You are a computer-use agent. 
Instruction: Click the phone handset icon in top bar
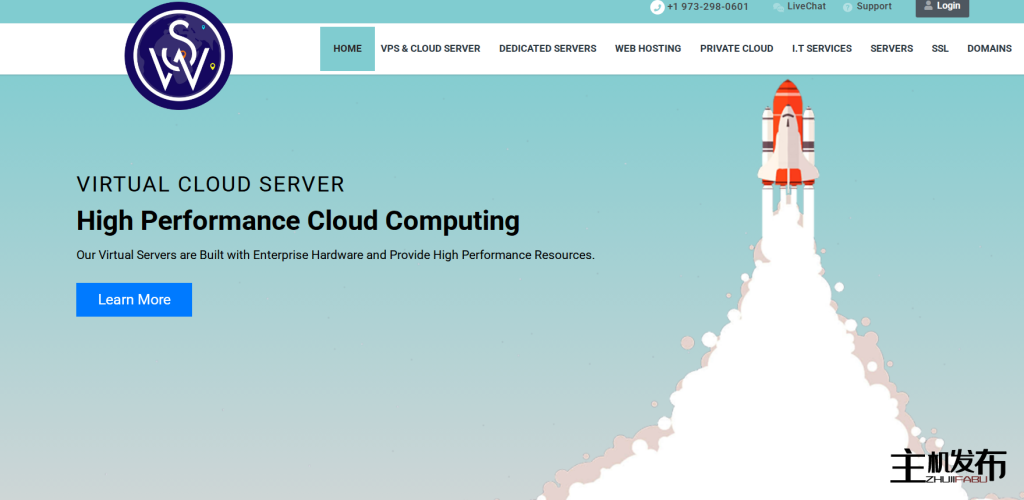click(657, 7)
